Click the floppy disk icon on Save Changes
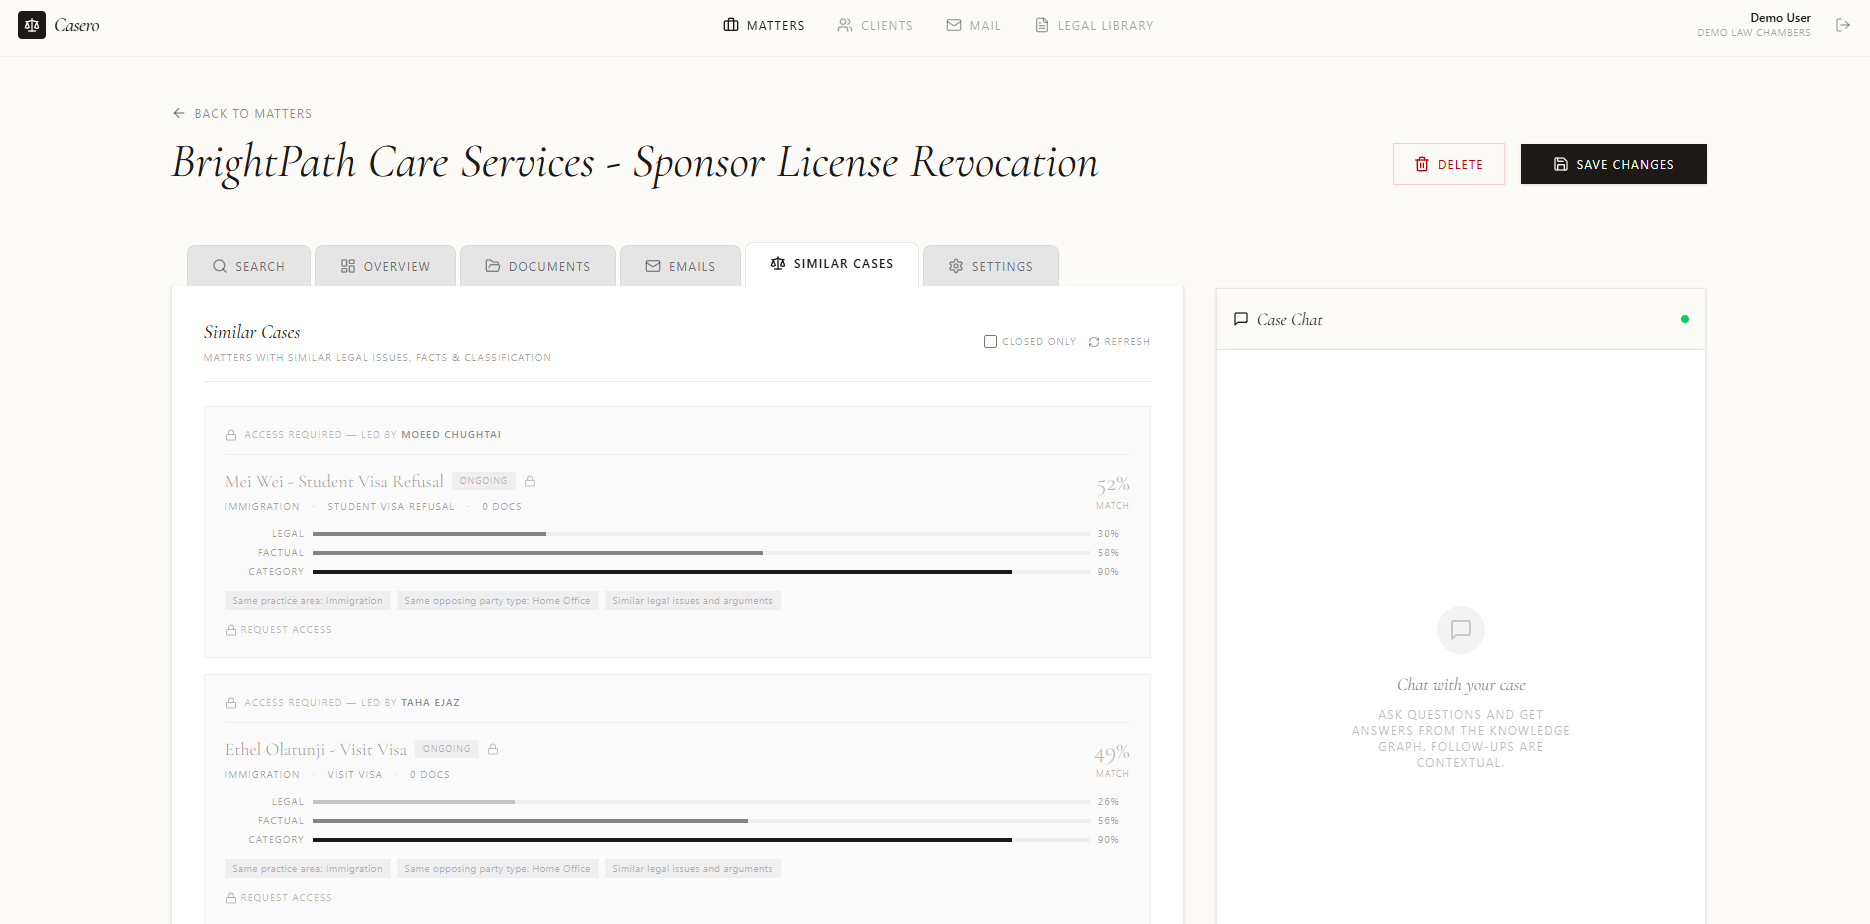Viewport: 1870px width, 924px height. (x=1561, y=164)
